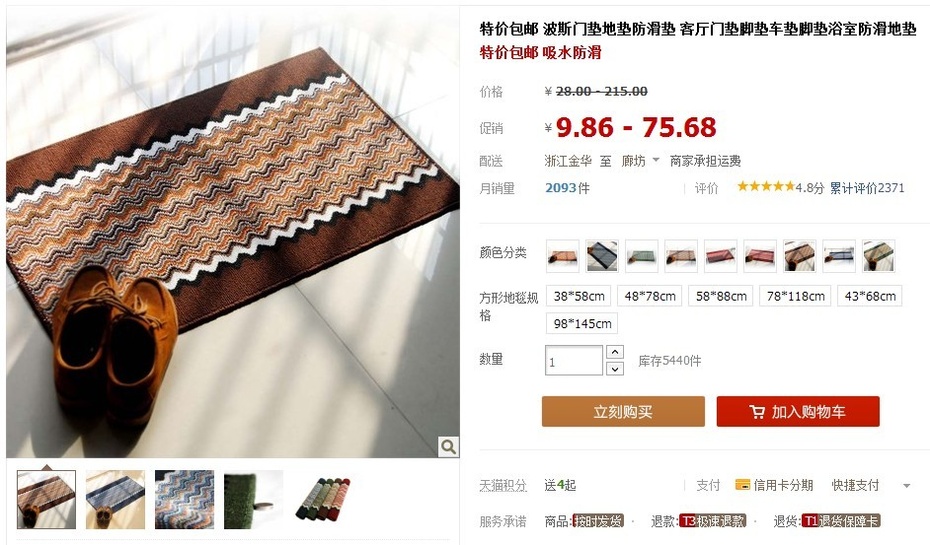930x545 pixels.
Task: Pick the green mat color swatch
Action: point(641,256)
